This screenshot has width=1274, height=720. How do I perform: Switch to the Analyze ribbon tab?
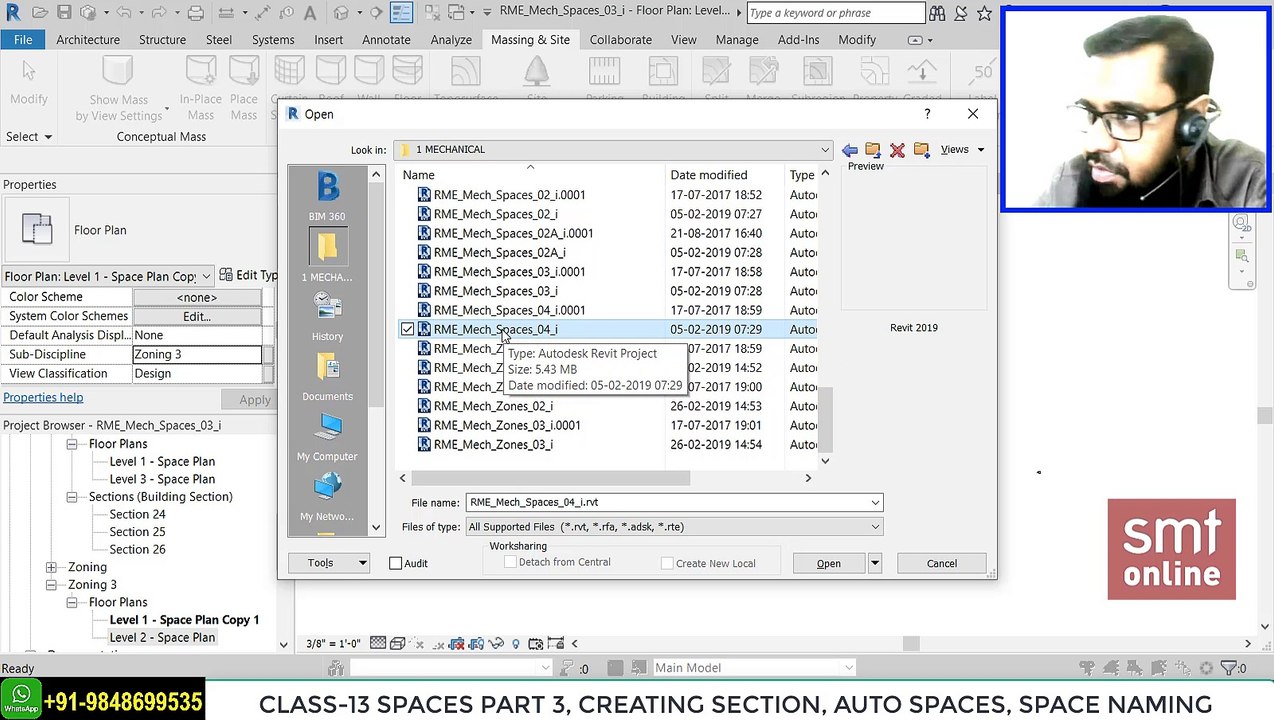tap(451, 40)
